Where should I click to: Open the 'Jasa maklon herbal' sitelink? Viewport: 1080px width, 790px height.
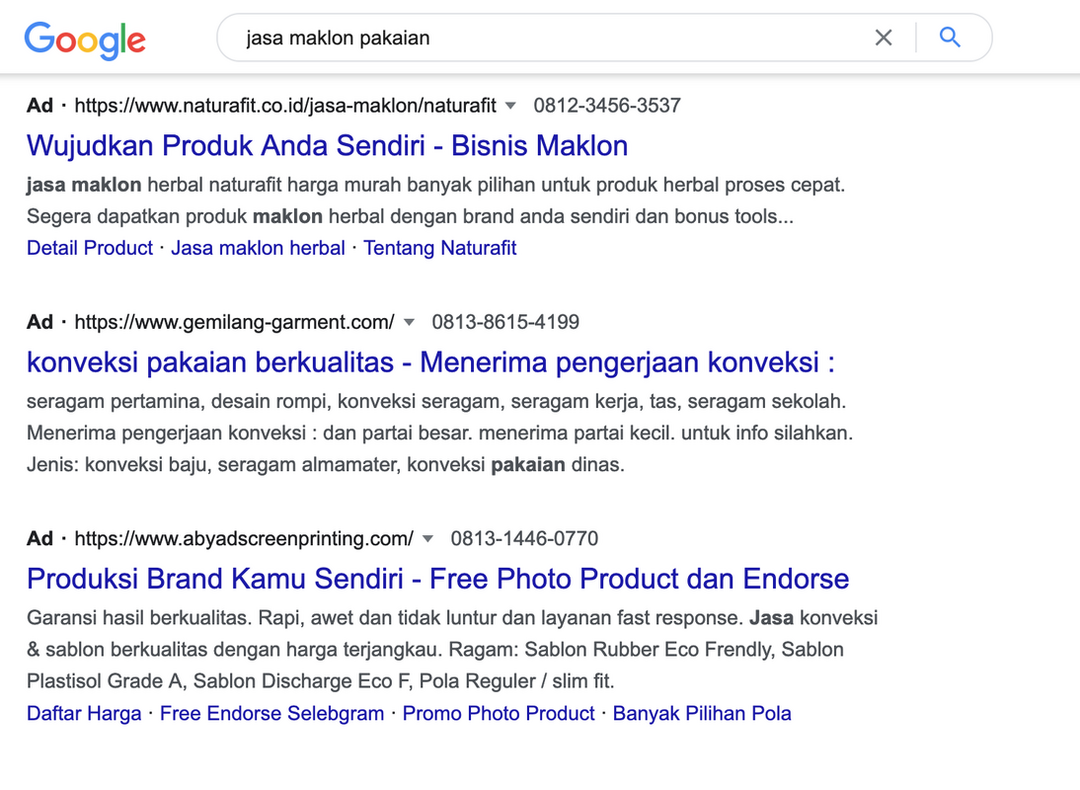[258, 247]
